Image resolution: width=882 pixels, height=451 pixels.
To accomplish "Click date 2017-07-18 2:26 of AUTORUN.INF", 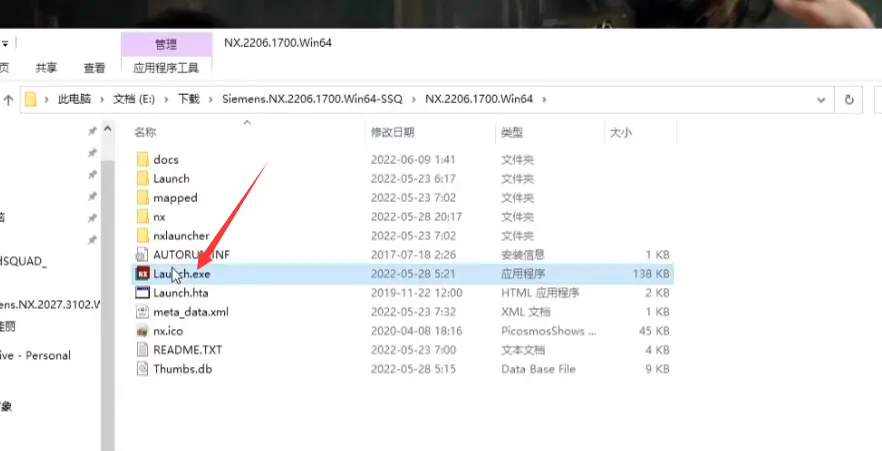I will point(413,255).
